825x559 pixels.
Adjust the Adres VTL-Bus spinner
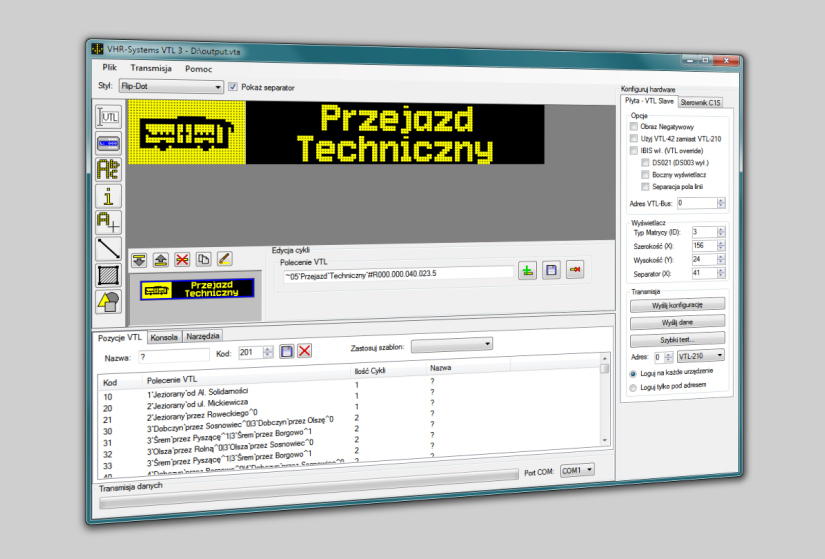click(x=721, y=203)
